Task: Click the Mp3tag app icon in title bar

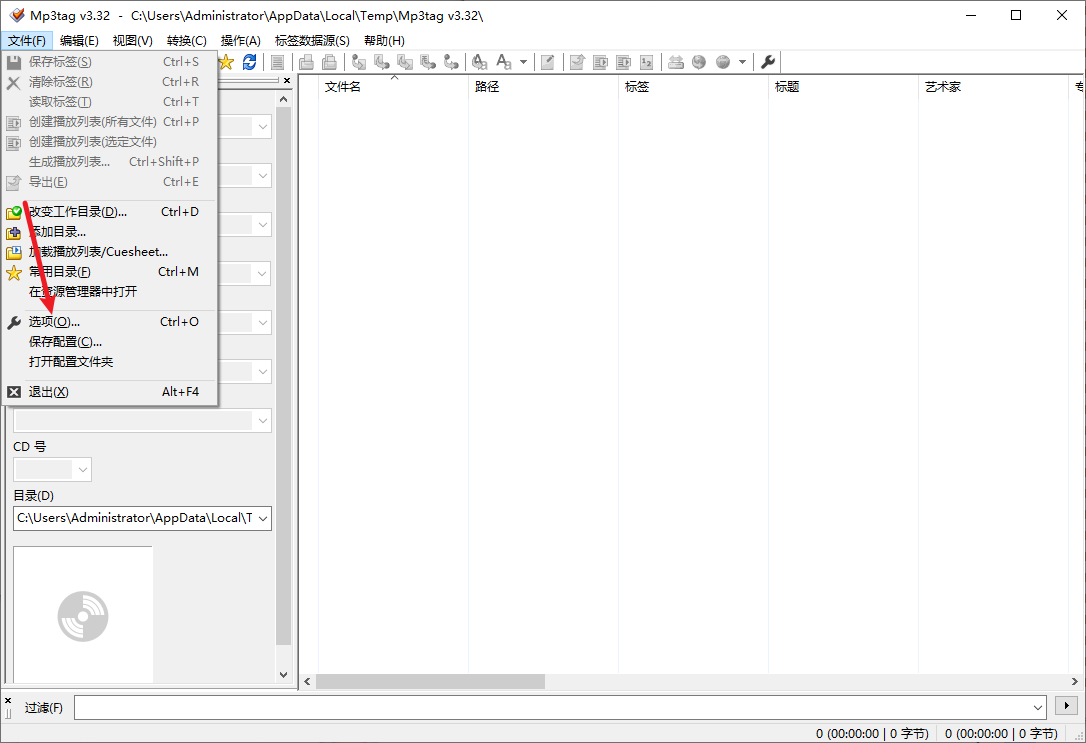Action: (15, 15)
